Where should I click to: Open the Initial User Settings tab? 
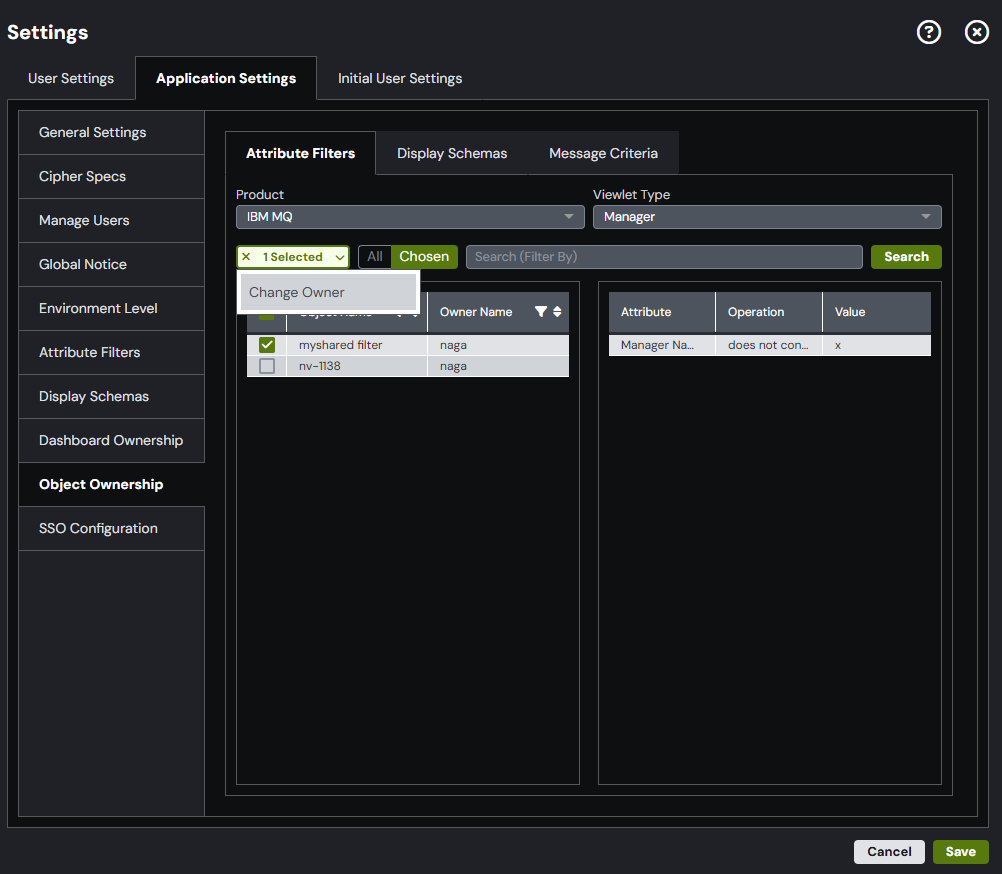(x=400, y=79)
